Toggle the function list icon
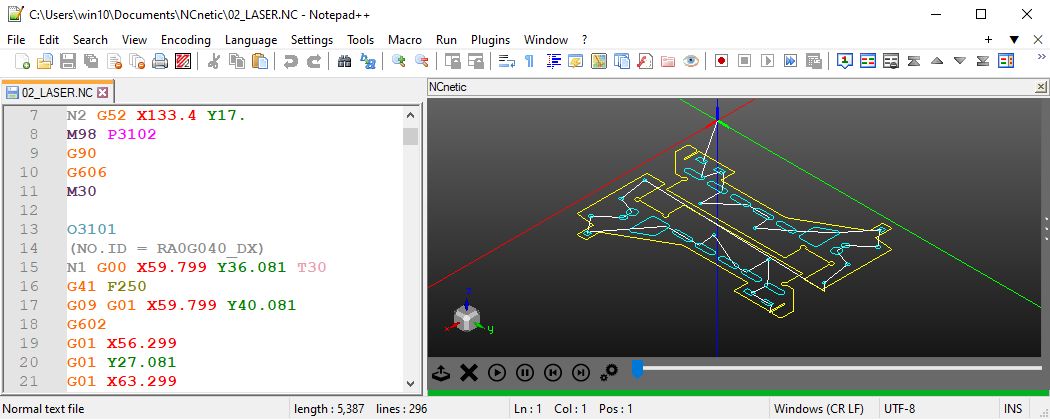The height and width of the screenshot is (420, 1050). click(644, 62)
